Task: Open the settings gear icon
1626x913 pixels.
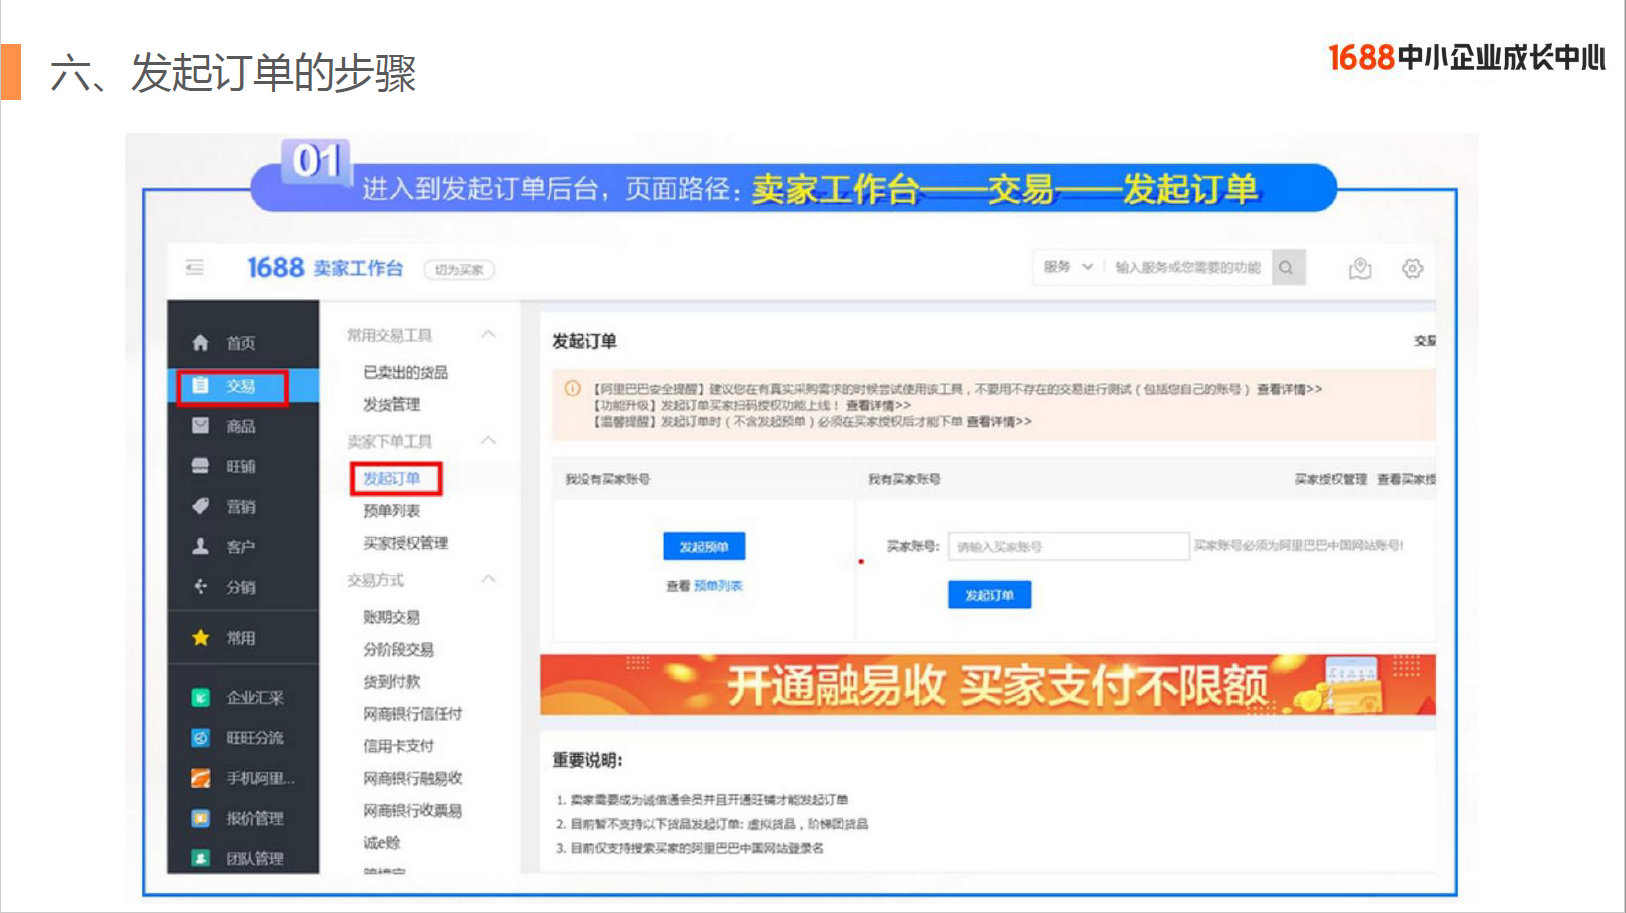Action: tap(1412, 268)
